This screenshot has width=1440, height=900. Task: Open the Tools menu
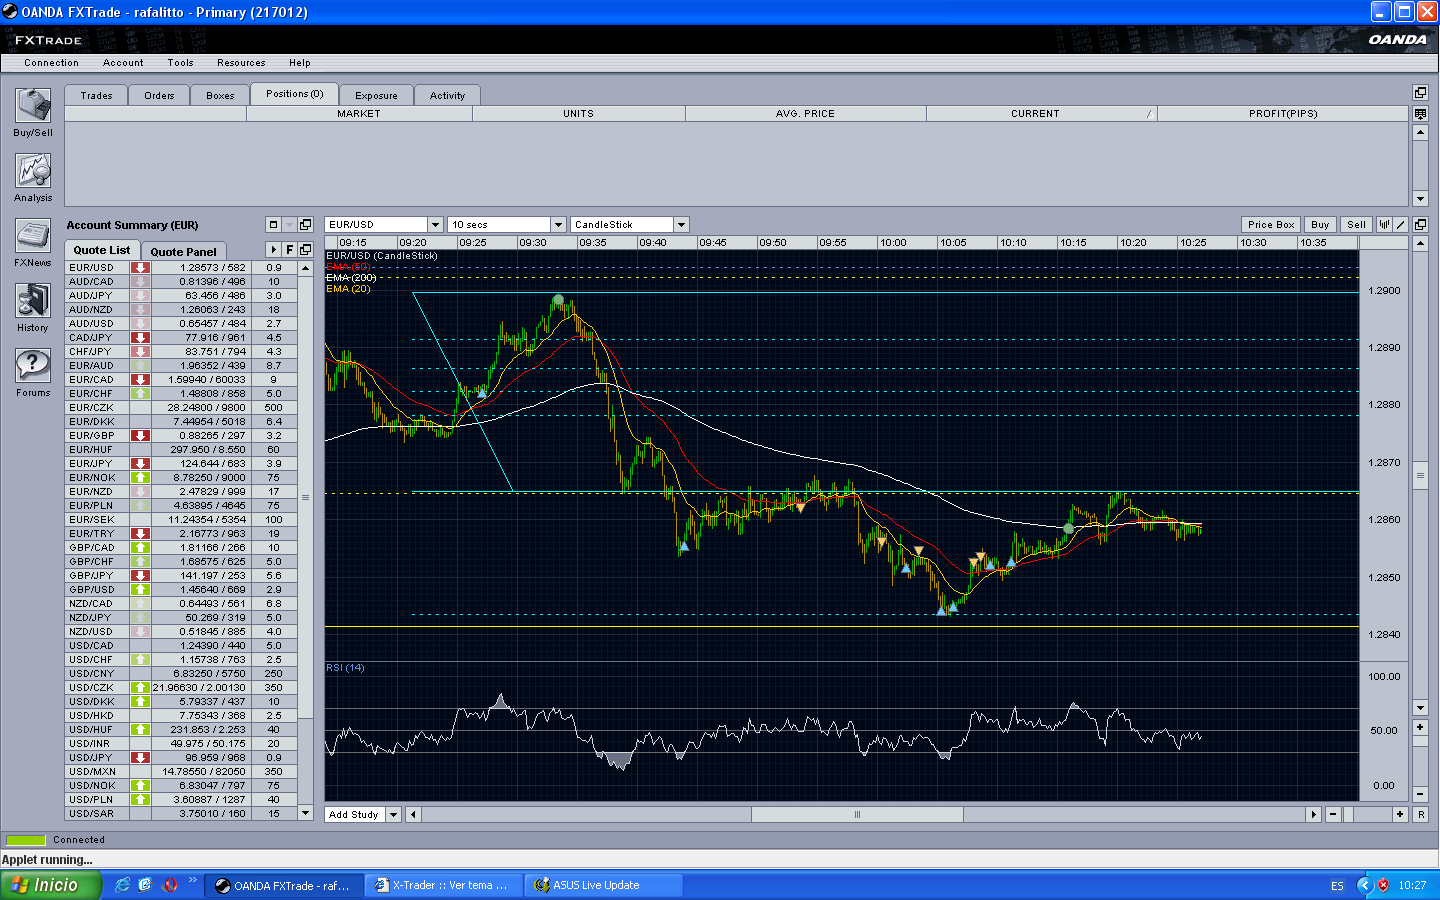[x=181, y=63]
